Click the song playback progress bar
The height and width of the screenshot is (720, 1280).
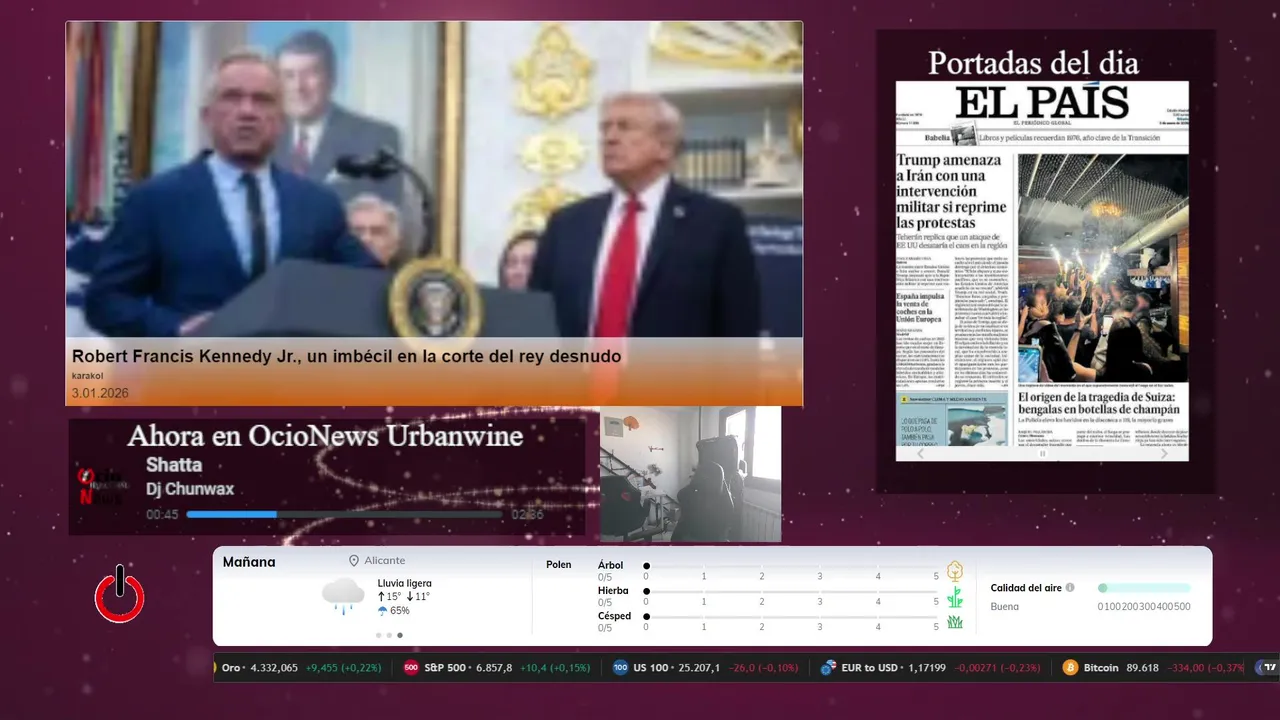[x=345, y=514]
